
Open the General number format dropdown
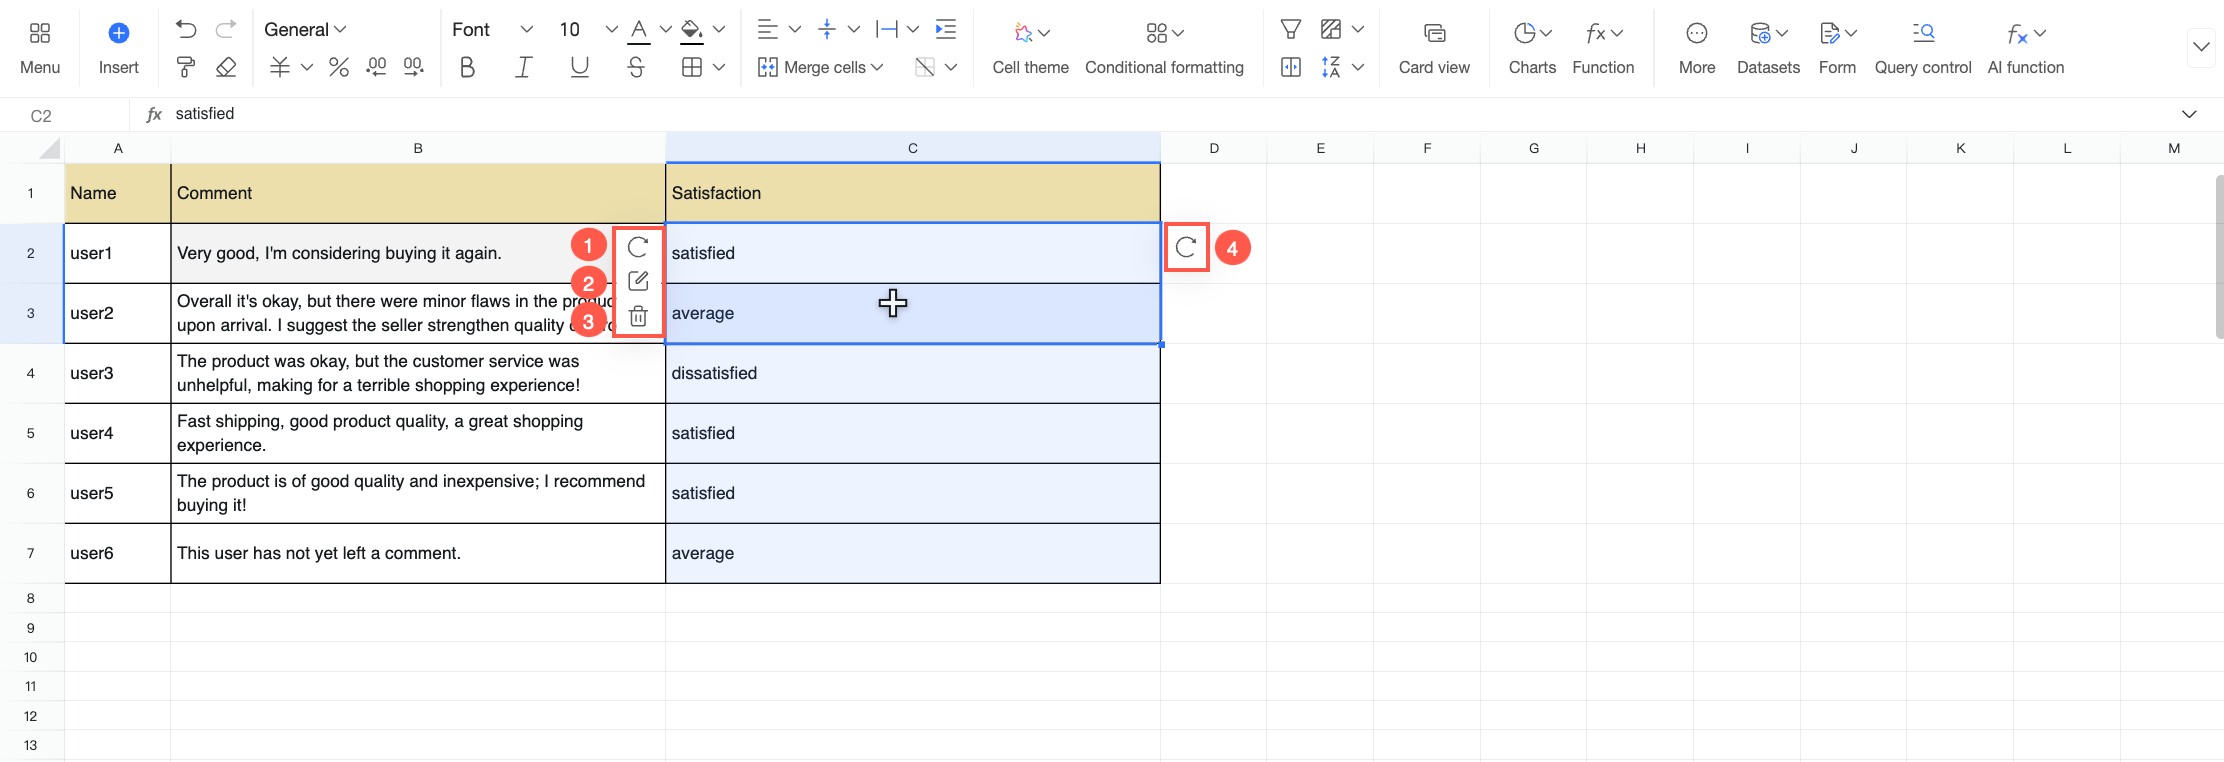(x=305, y=30)
